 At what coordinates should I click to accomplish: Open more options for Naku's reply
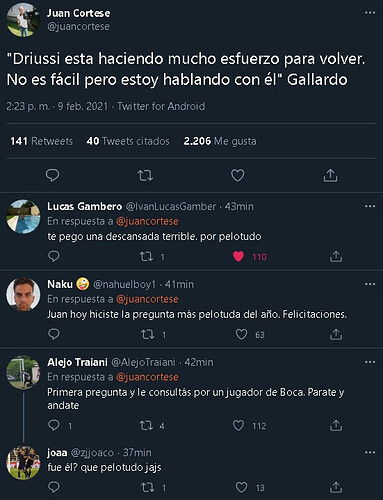coord(370,284)
